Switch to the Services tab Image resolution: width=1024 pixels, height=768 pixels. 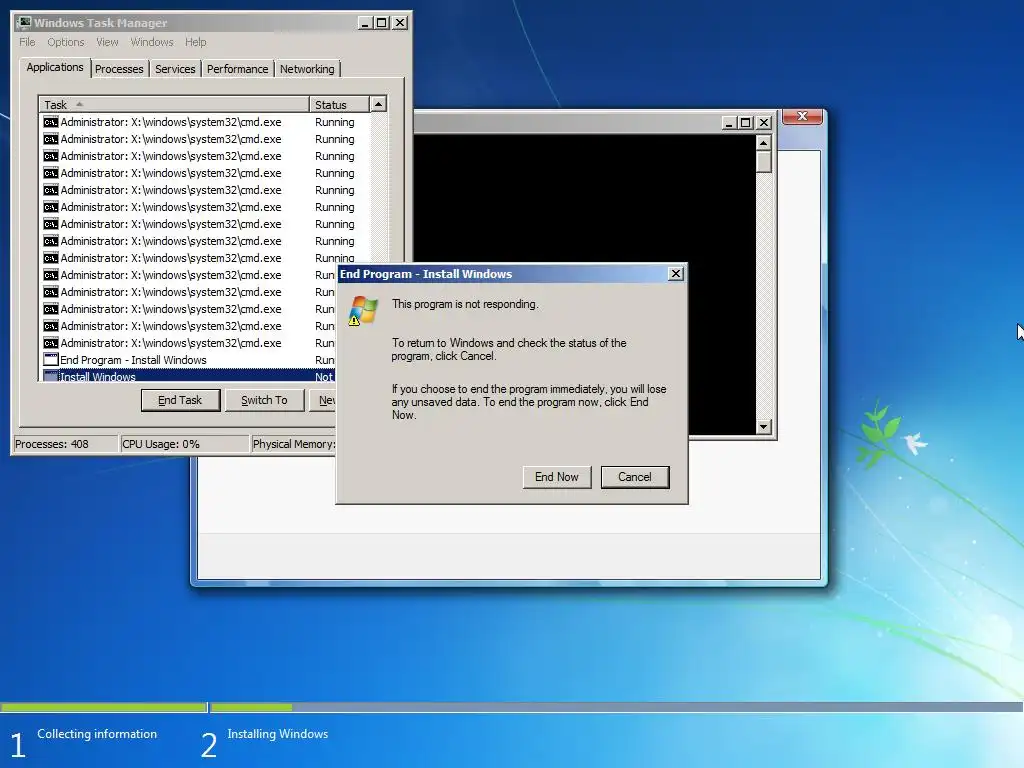tap(175, 69)
